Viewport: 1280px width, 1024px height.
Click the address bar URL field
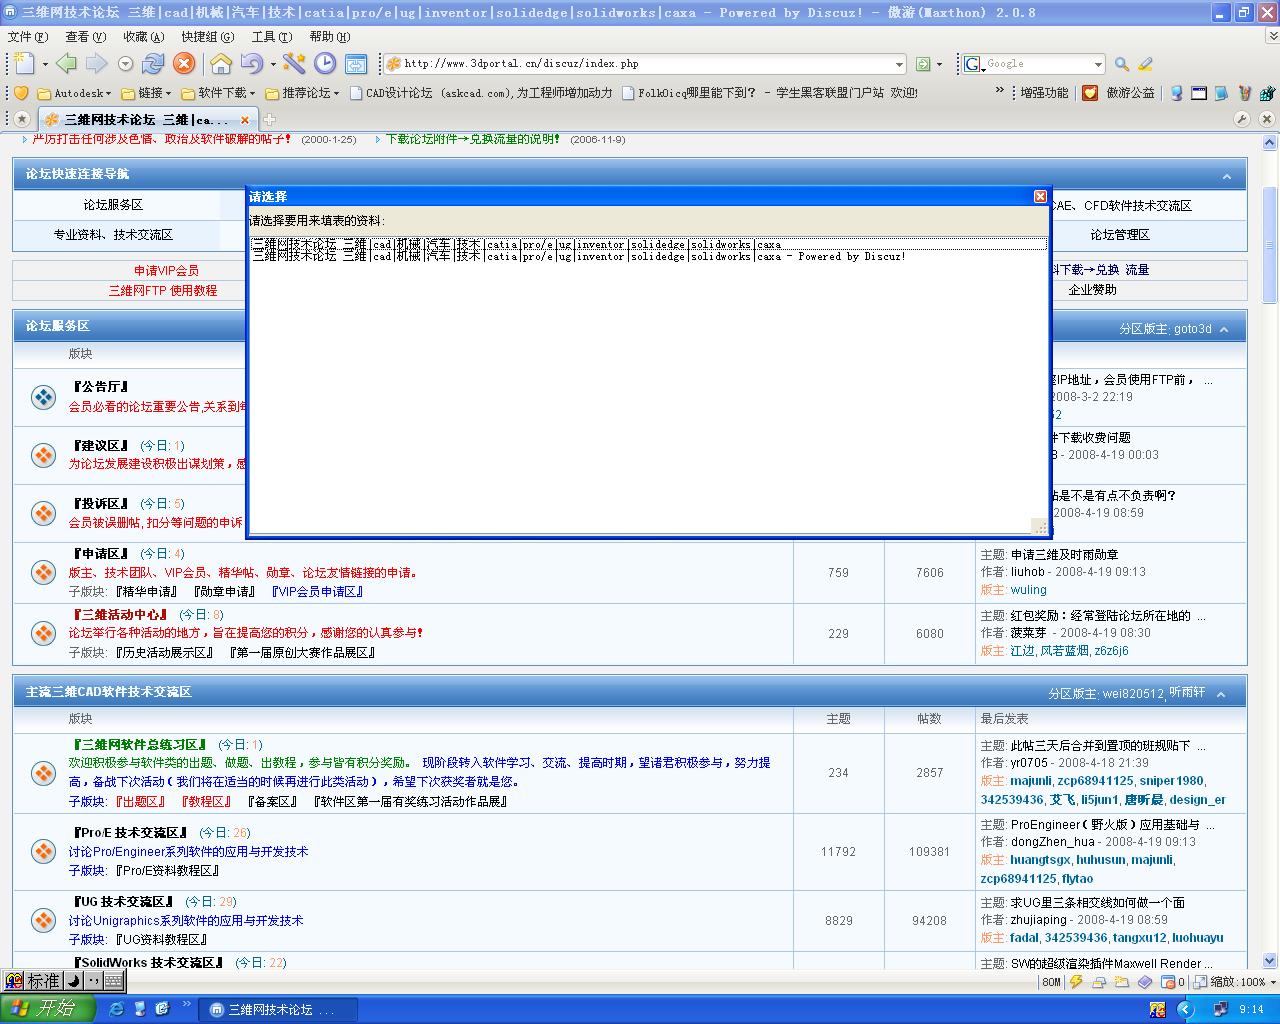point(646,64)
